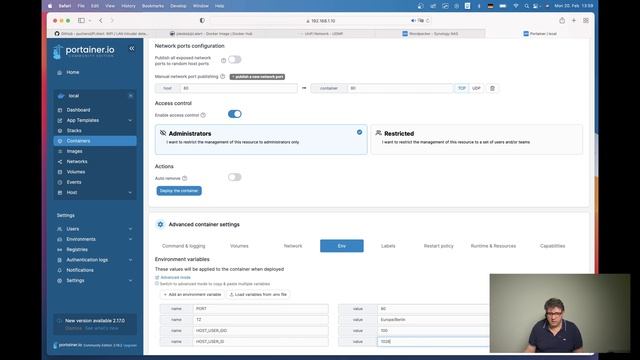
Task: Toggle the Safari sidebar button
Action: (x=81, y=20)
